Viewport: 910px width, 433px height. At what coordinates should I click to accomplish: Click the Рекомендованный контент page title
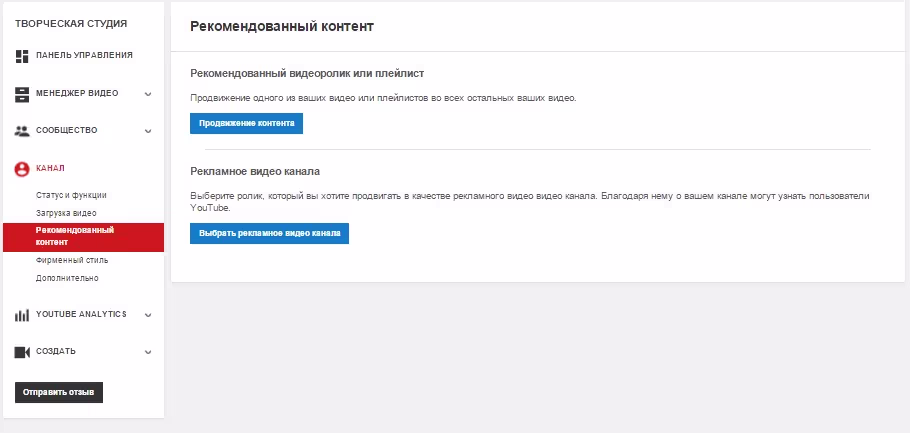pyautogui.click(x=282, y=27)
